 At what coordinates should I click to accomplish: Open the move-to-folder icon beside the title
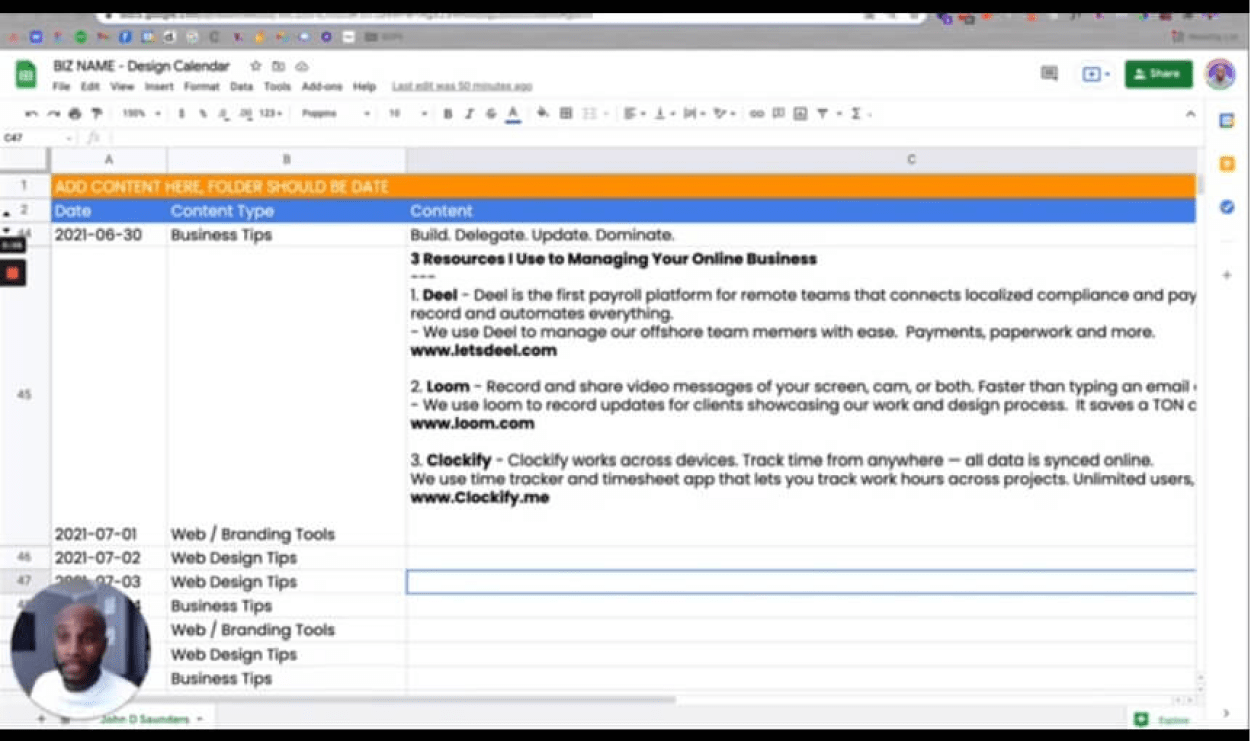click(x=279, y=66)
